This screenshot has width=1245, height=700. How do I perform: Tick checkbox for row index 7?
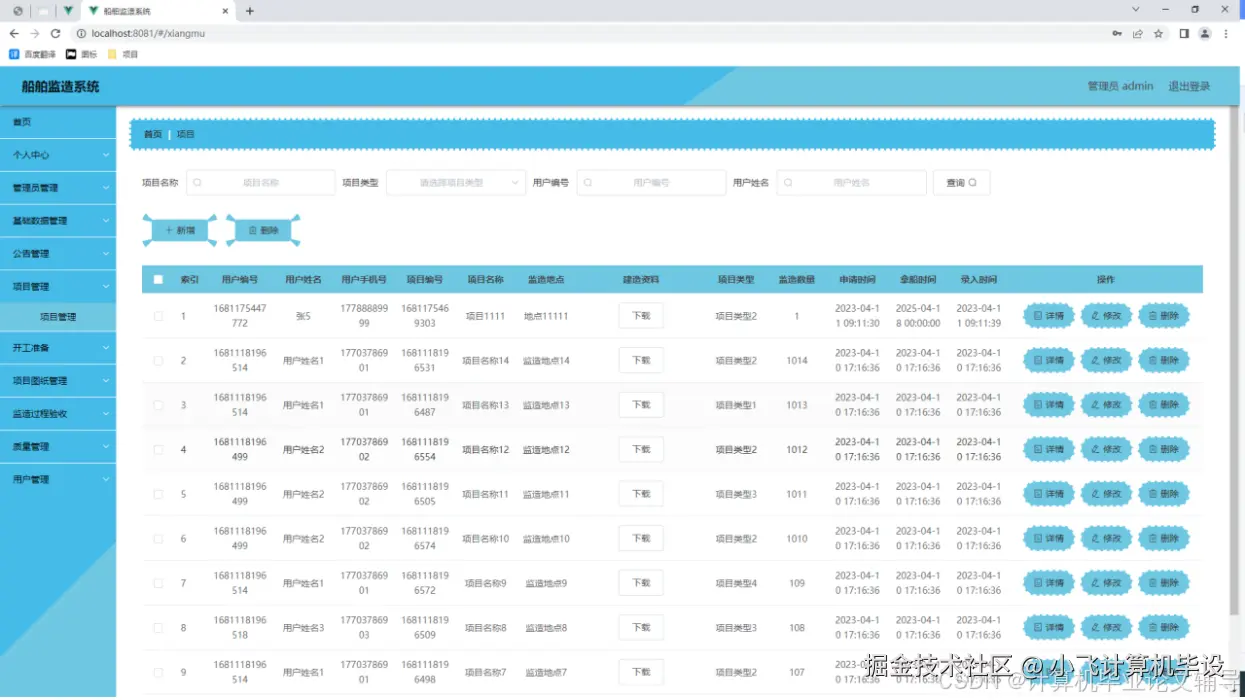[x=158, y=583]
